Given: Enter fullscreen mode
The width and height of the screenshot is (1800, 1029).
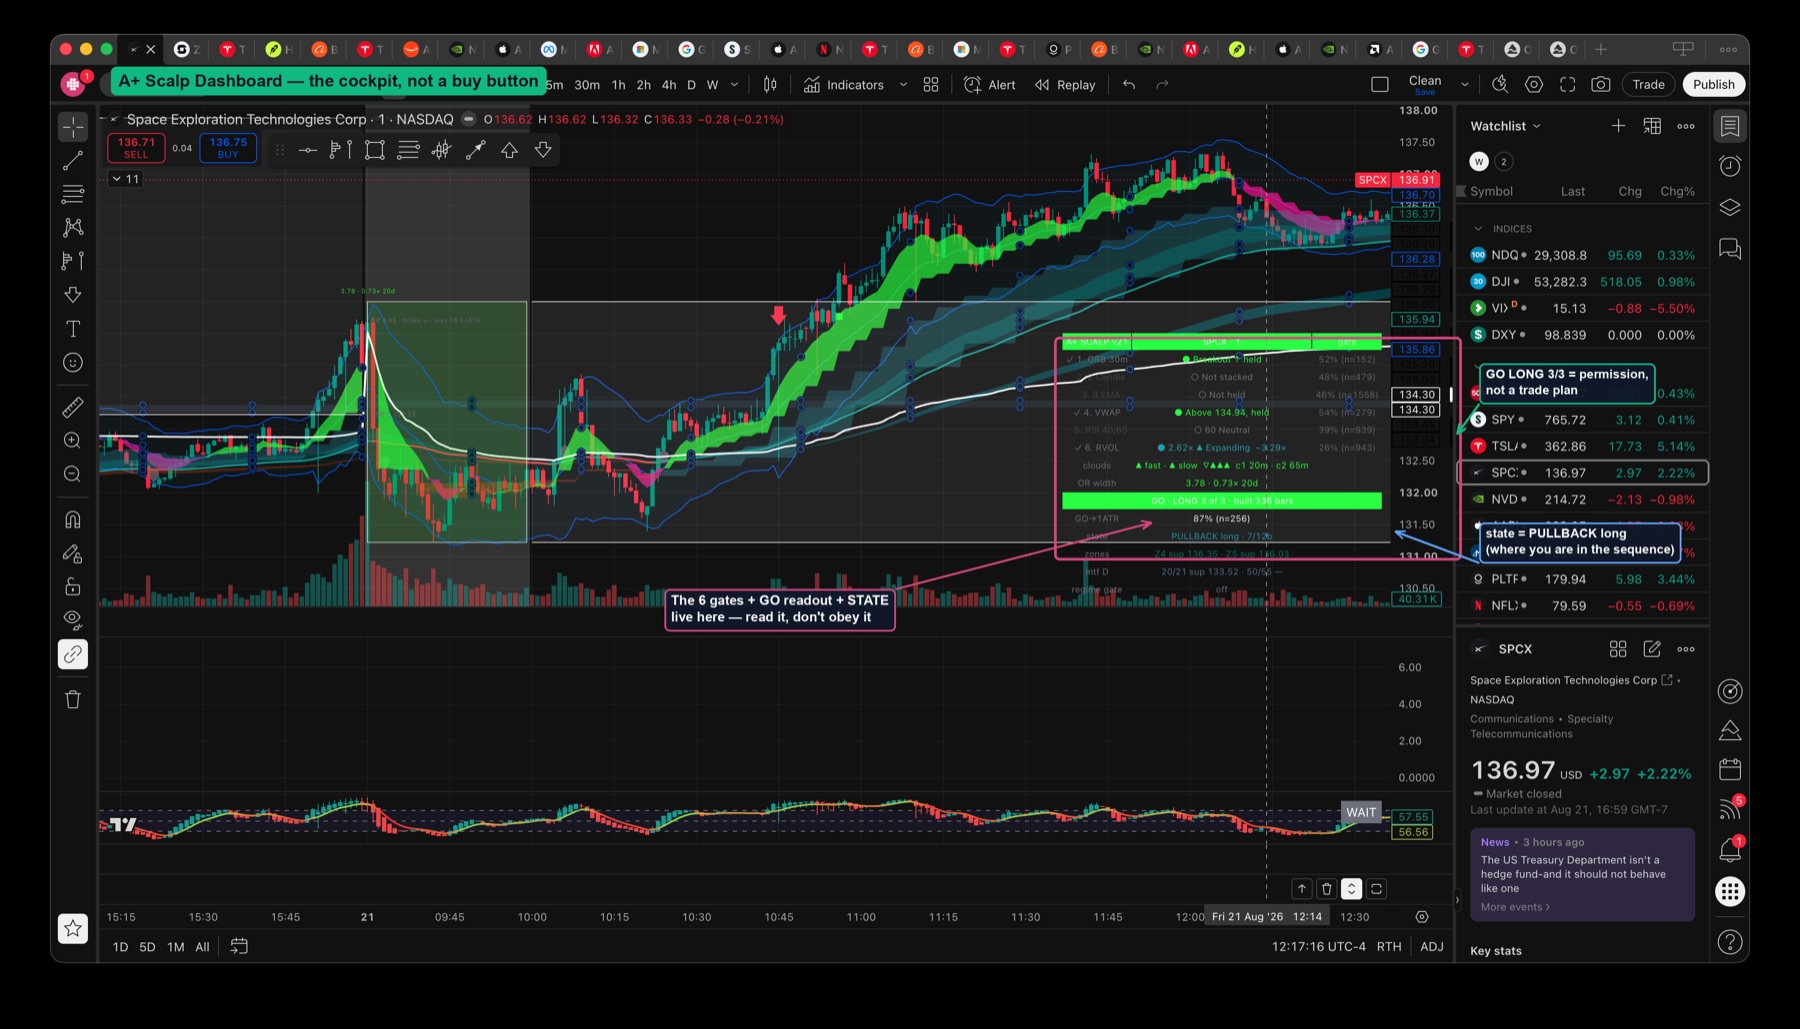Looking at the screenshot, I should coord(1568,85).
